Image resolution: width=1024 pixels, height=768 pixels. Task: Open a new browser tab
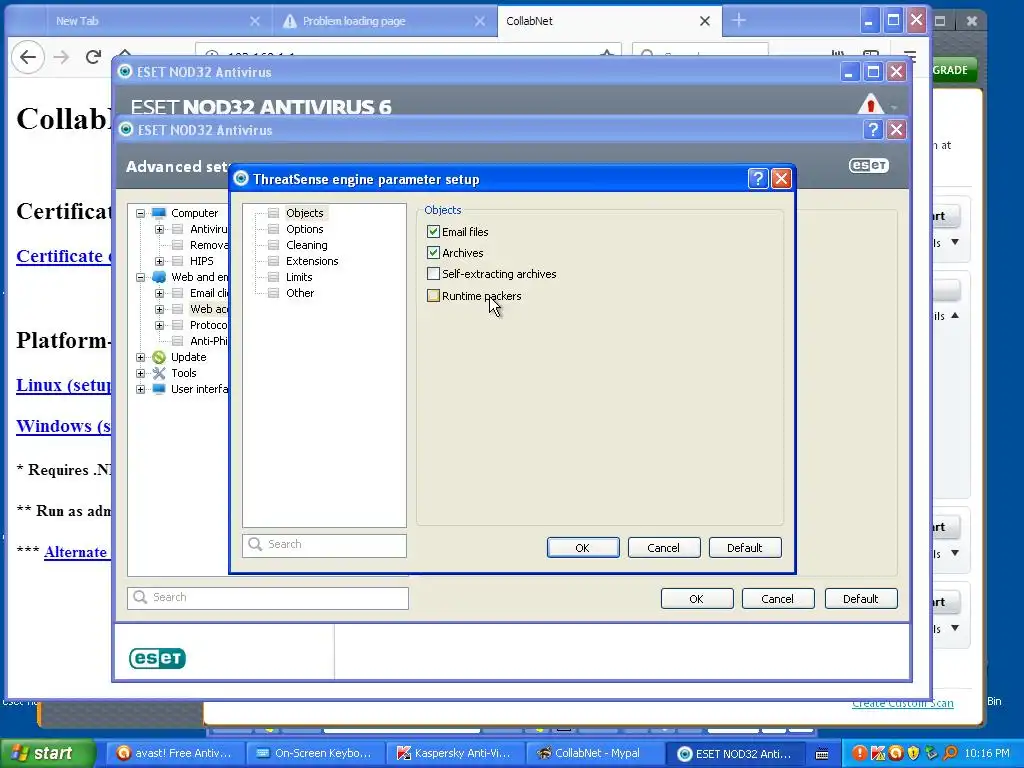click(x=739, y=21)
